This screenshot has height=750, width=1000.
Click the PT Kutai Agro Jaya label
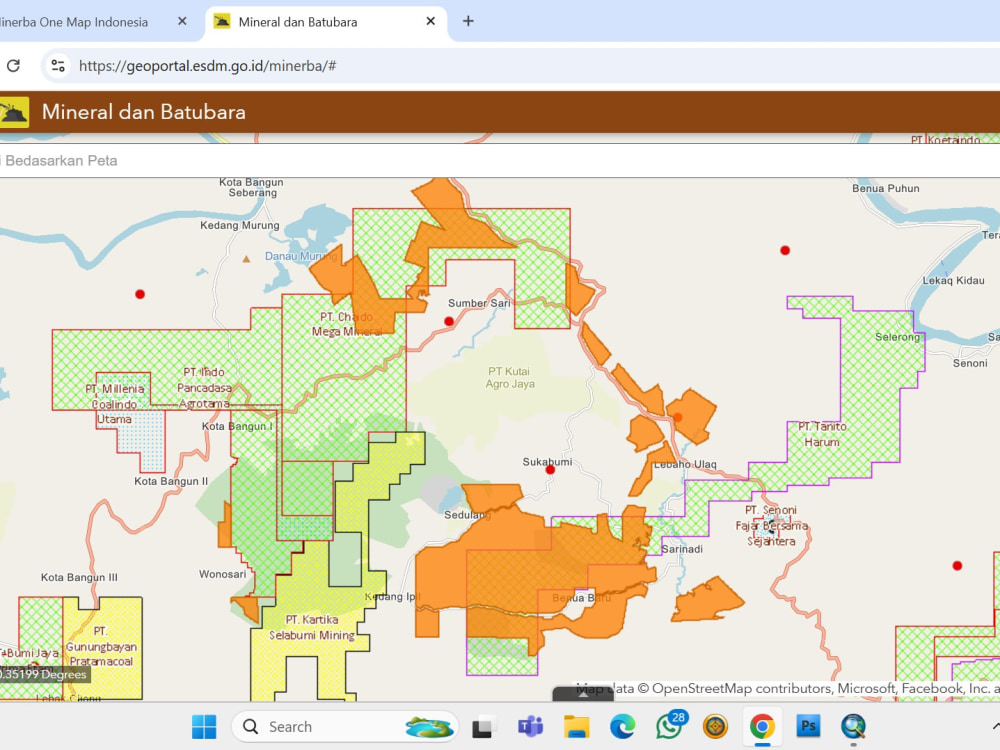(x=510, y=378)
